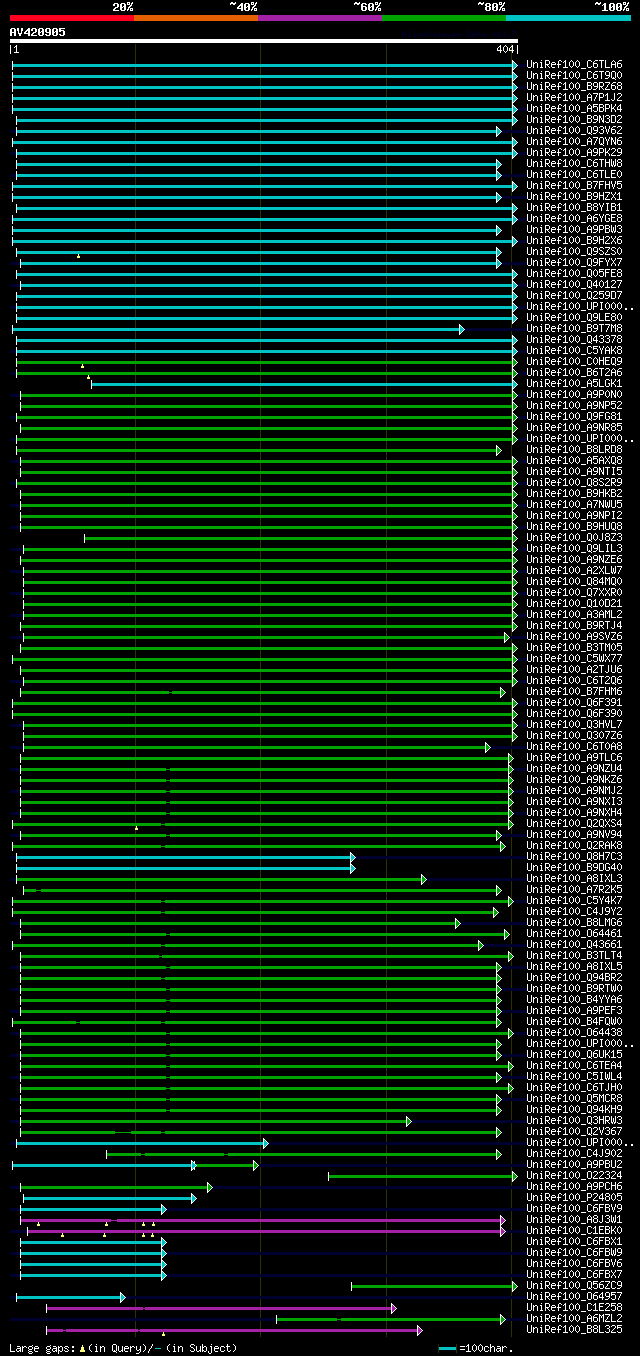Select the UniRef100_Q9LIL3 label
Screen dimensions: 640x1356
[x=574, y=548]
